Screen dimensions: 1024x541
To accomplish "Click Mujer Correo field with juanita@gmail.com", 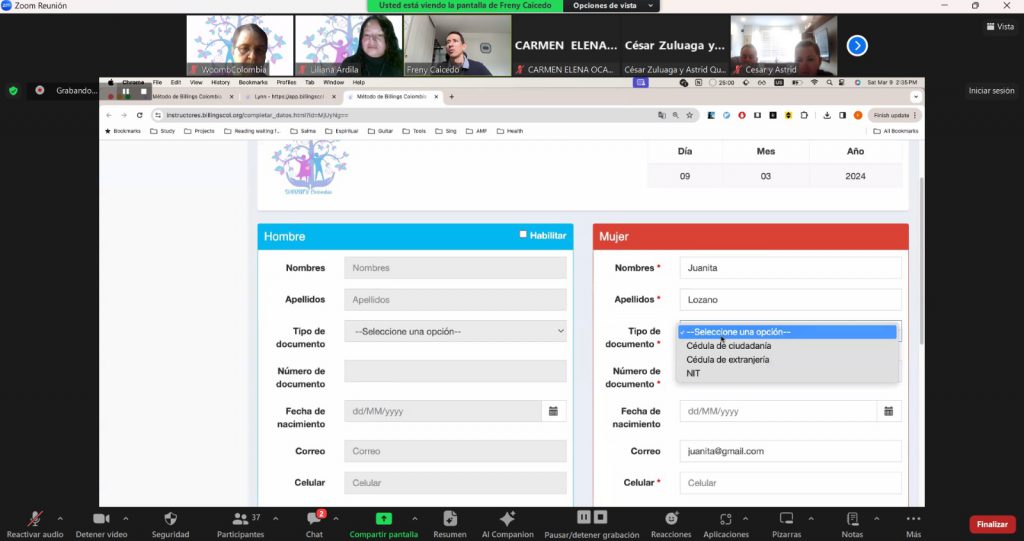I will click(790, 451).
